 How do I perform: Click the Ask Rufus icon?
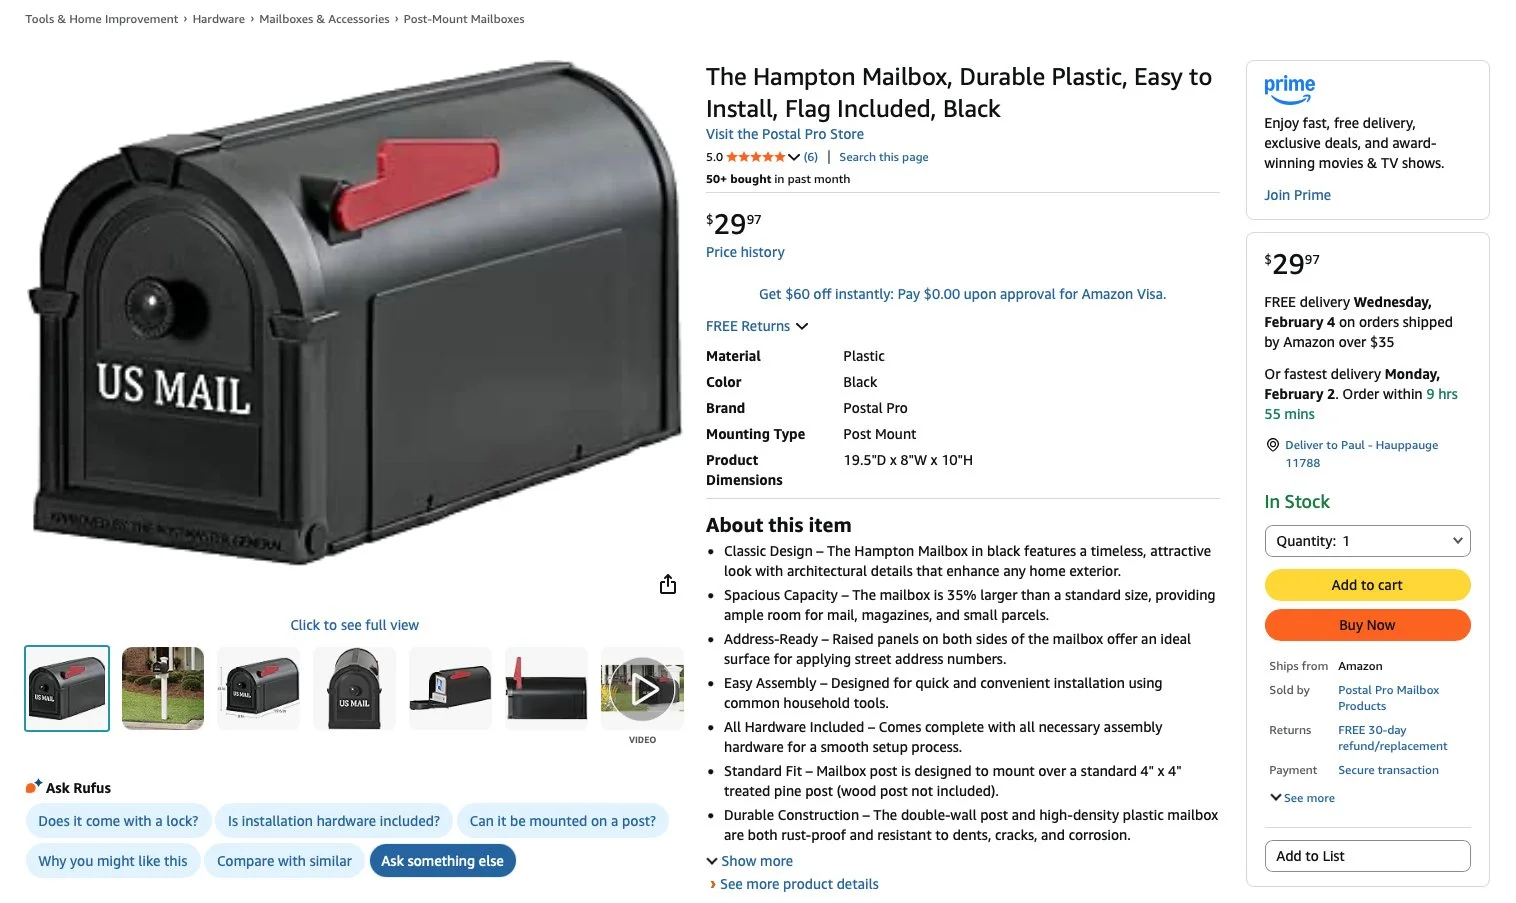tap(34, 787)
